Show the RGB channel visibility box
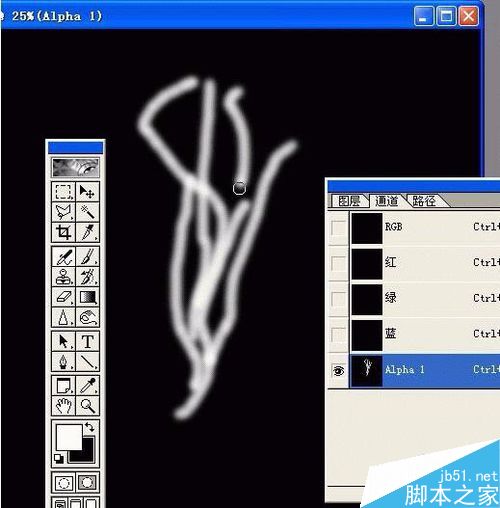Screen dimensions: 500x508 338,228
